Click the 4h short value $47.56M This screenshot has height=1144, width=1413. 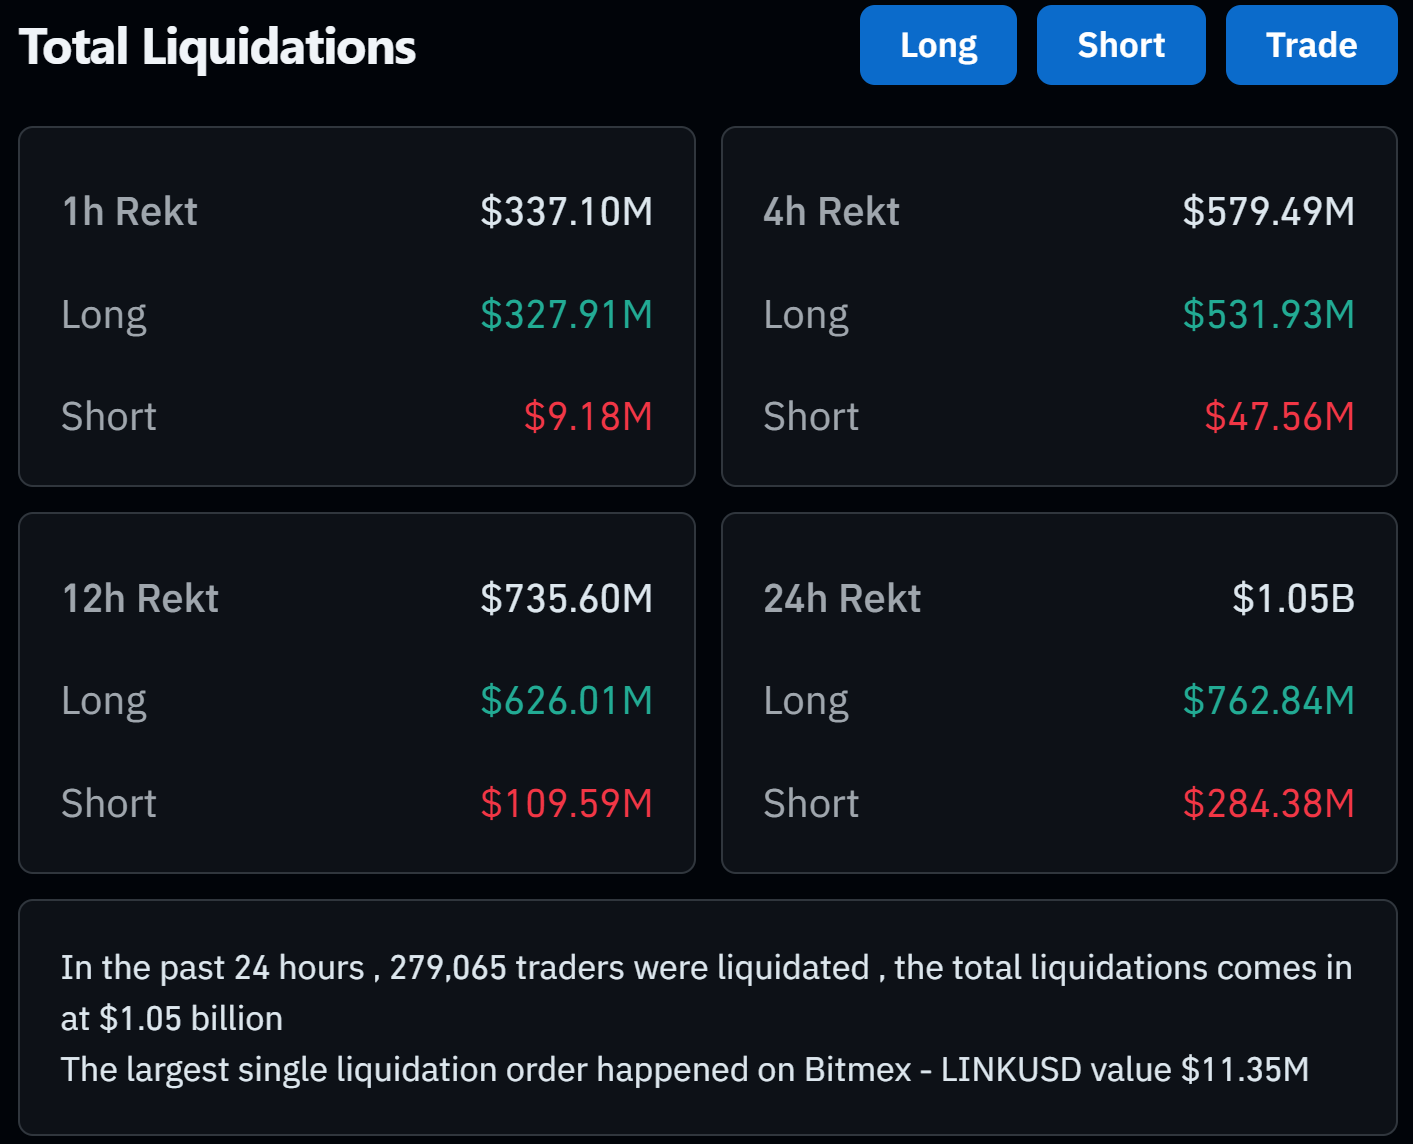coord(1279,417)
